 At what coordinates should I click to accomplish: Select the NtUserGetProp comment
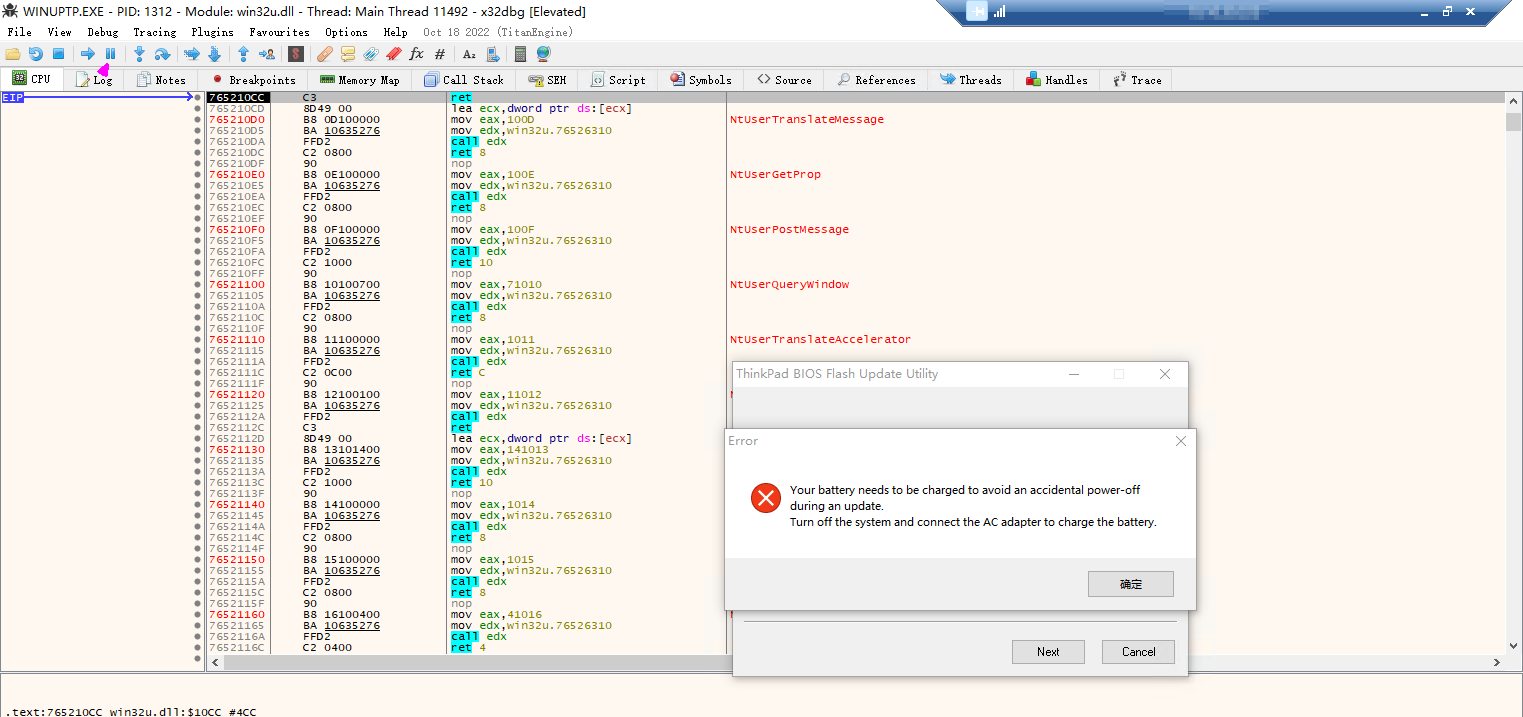[x=775, y=175]
